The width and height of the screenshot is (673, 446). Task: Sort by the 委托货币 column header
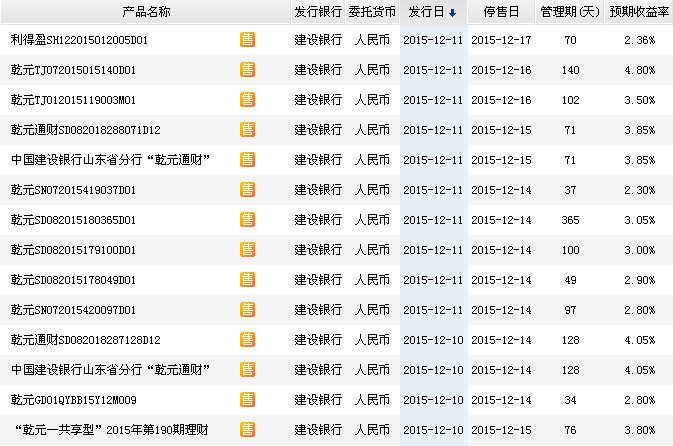tap(372, 12)
